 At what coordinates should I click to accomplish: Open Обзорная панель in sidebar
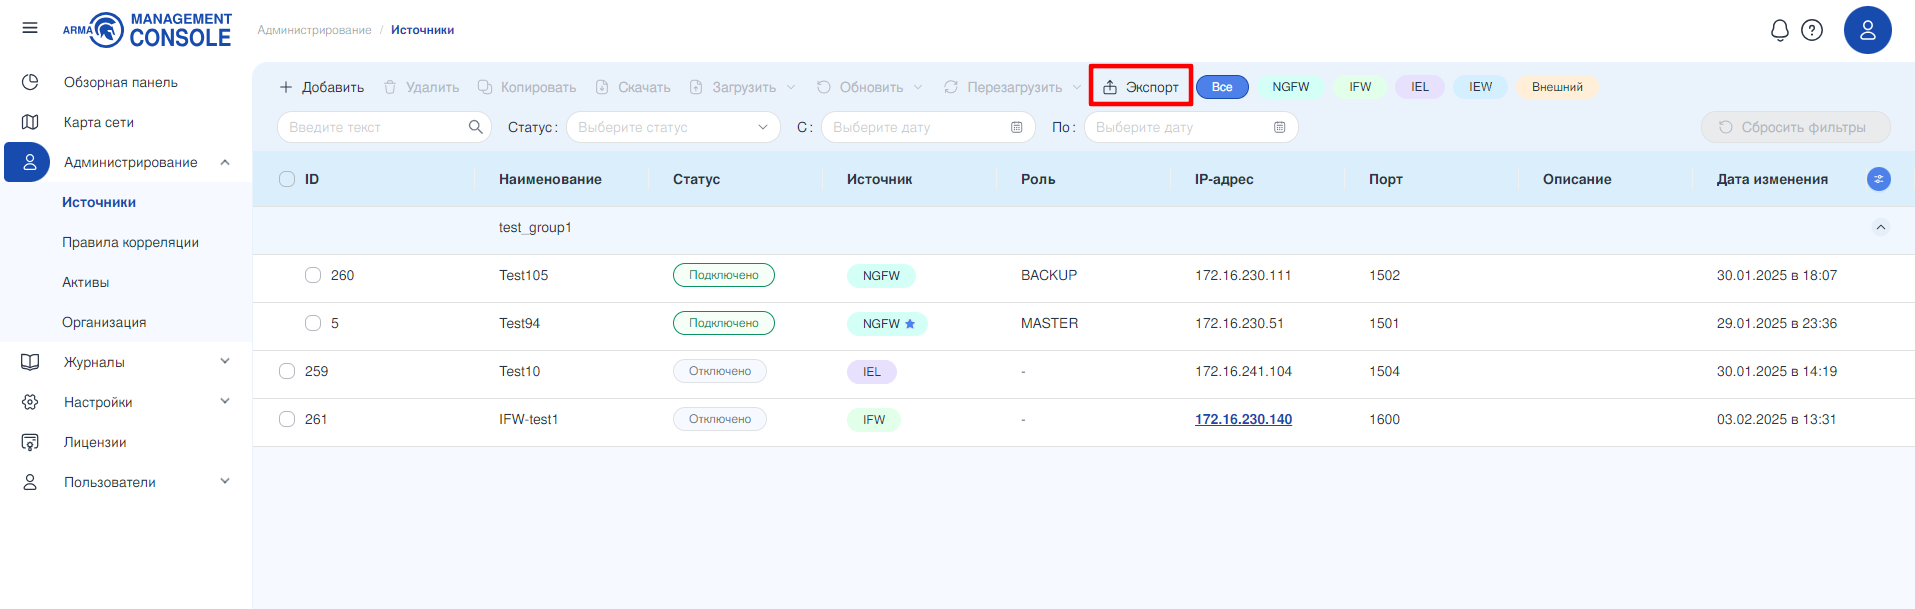(x=121, y=82)
